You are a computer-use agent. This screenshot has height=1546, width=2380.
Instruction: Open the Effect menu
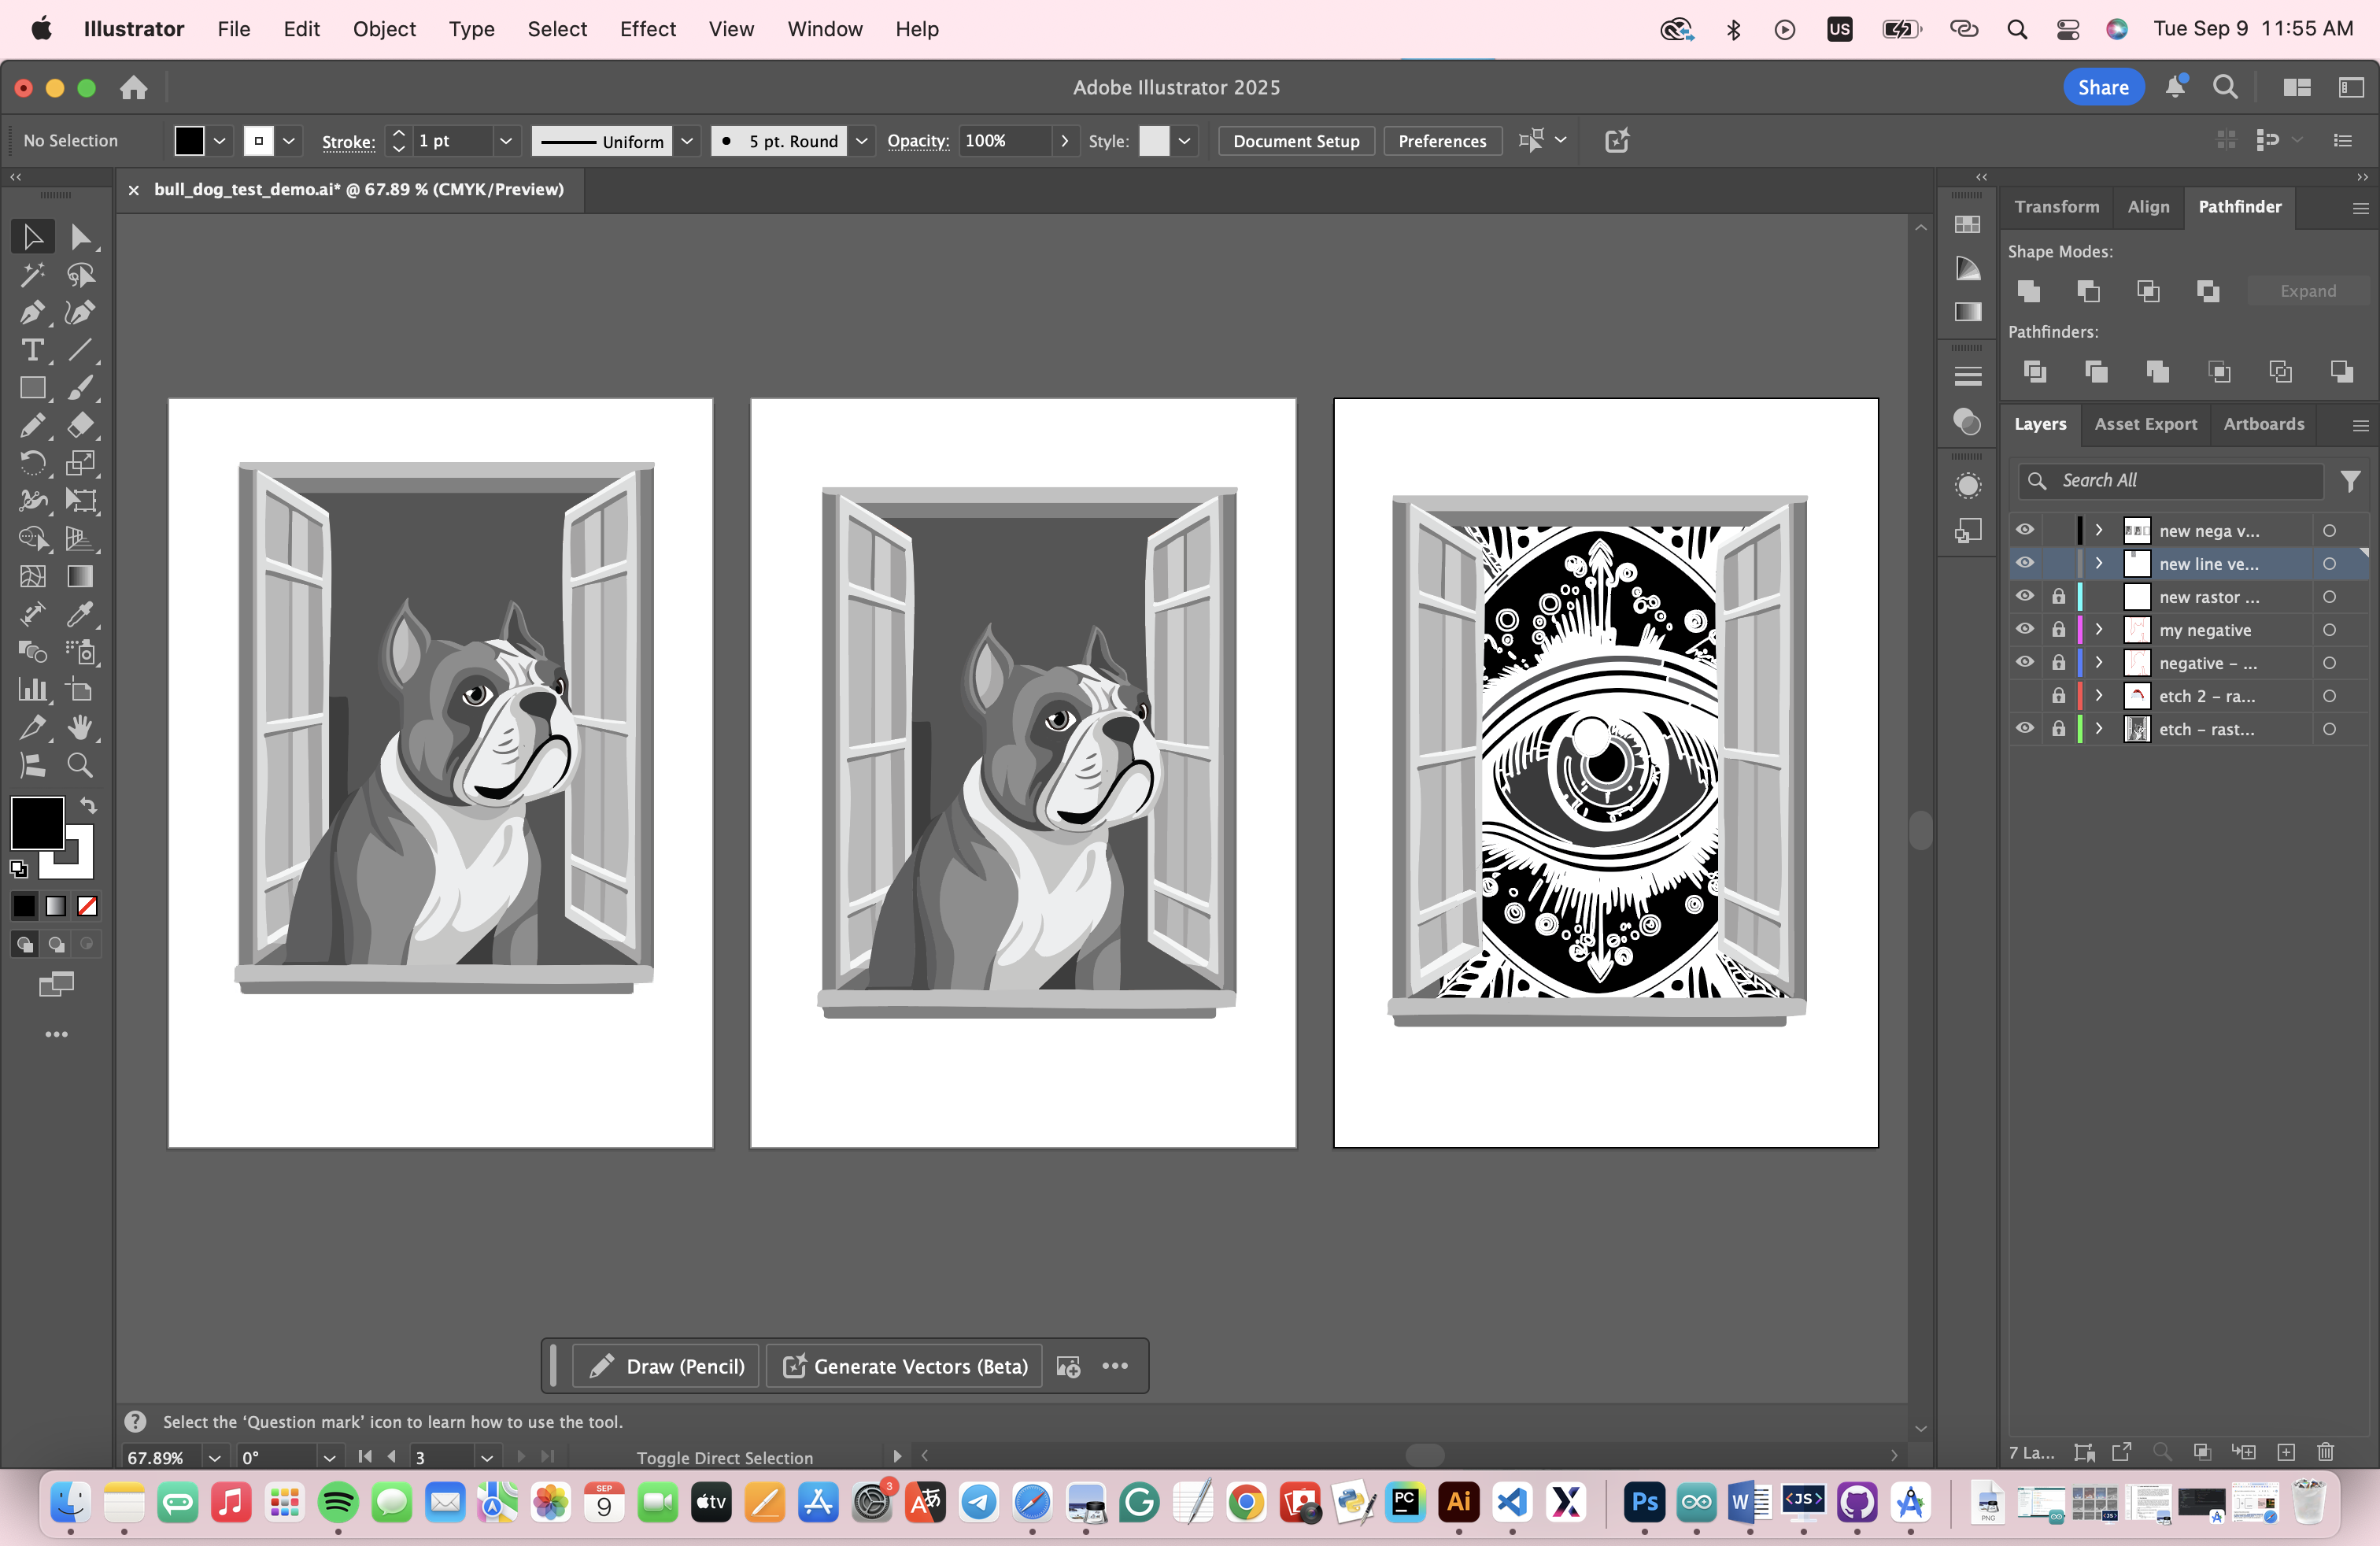coord(647,29)
